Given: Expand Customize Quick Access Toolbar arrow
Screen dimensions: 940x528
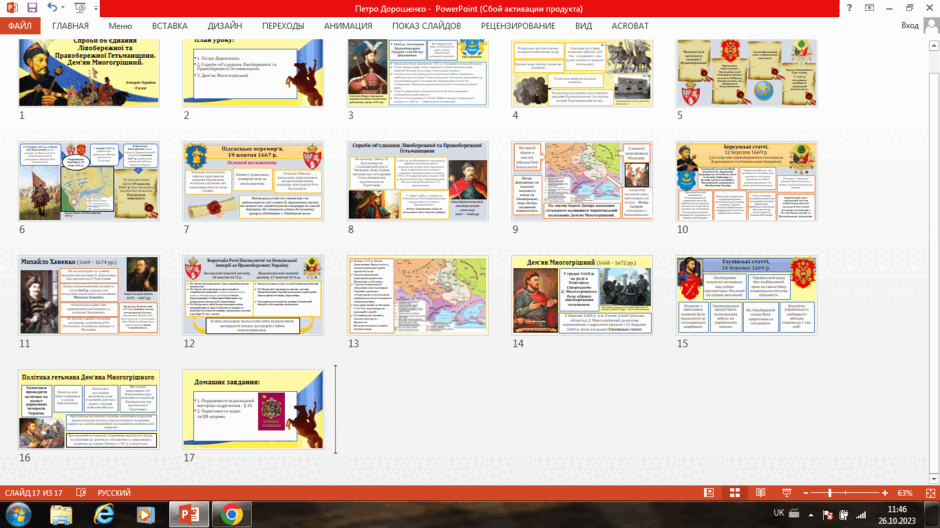Looking at the screenshot, I should [96, 8].
